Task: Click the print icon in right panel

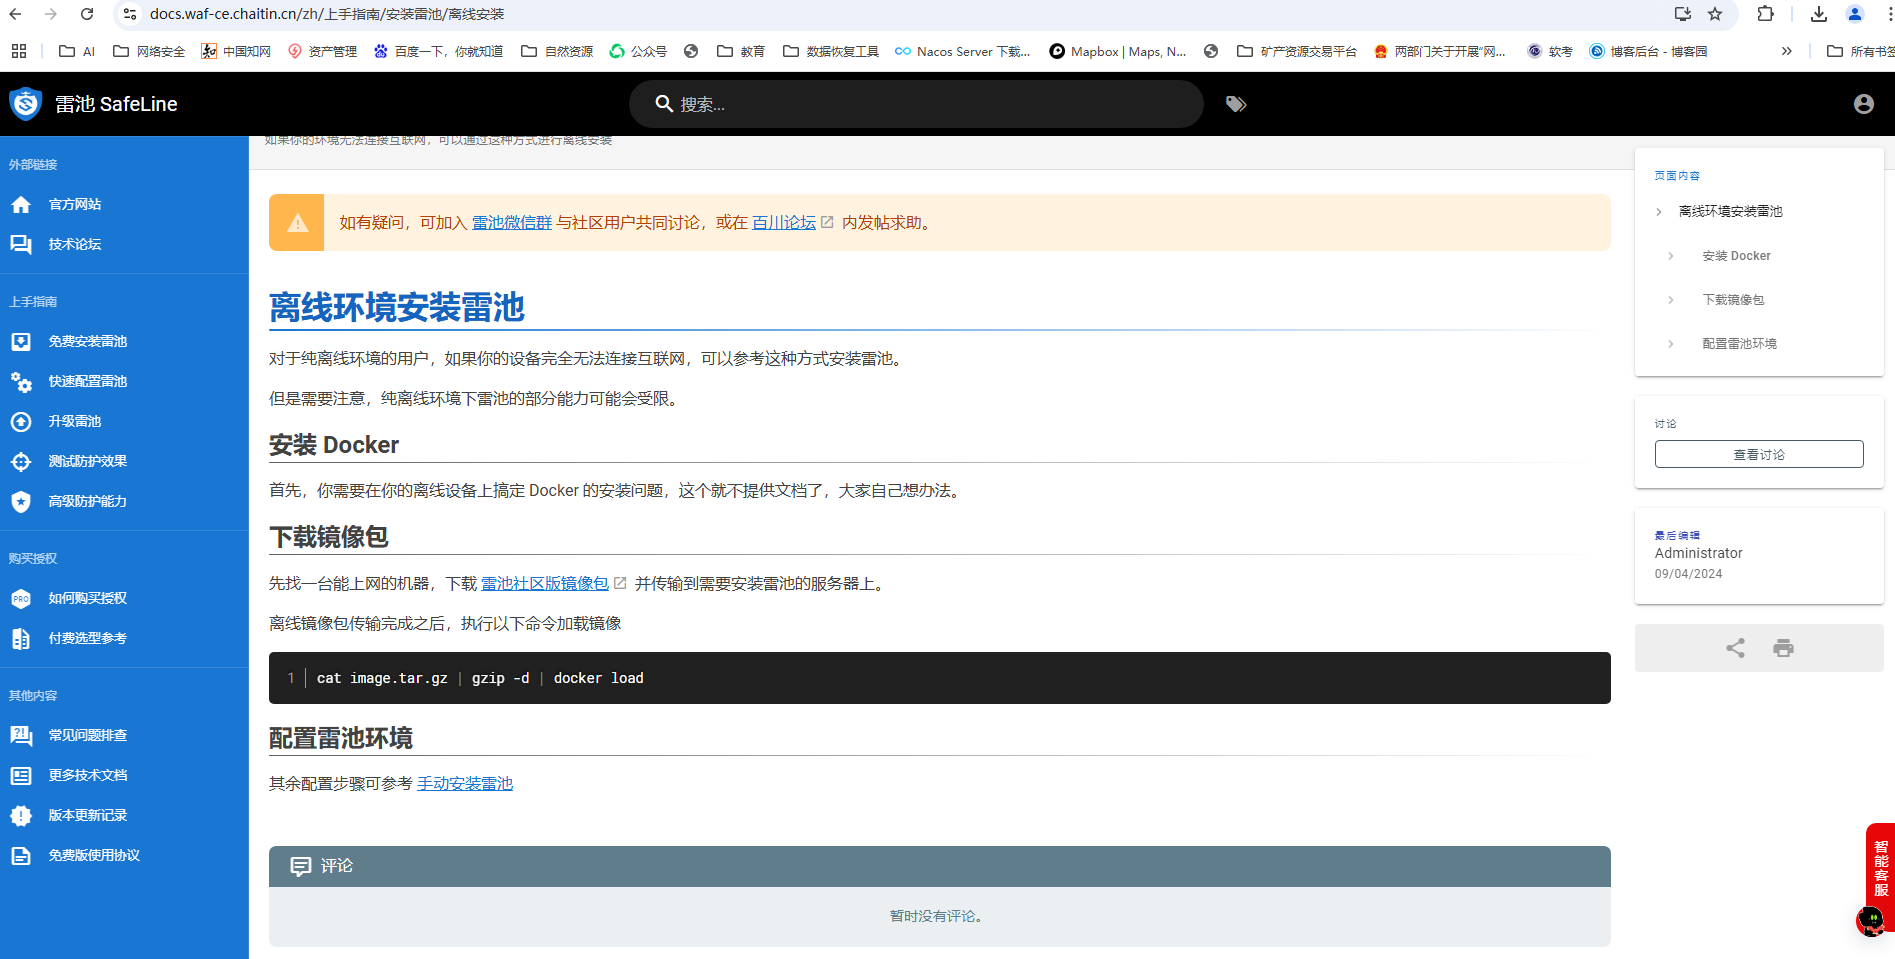Action: click(x=1783, y=648)
